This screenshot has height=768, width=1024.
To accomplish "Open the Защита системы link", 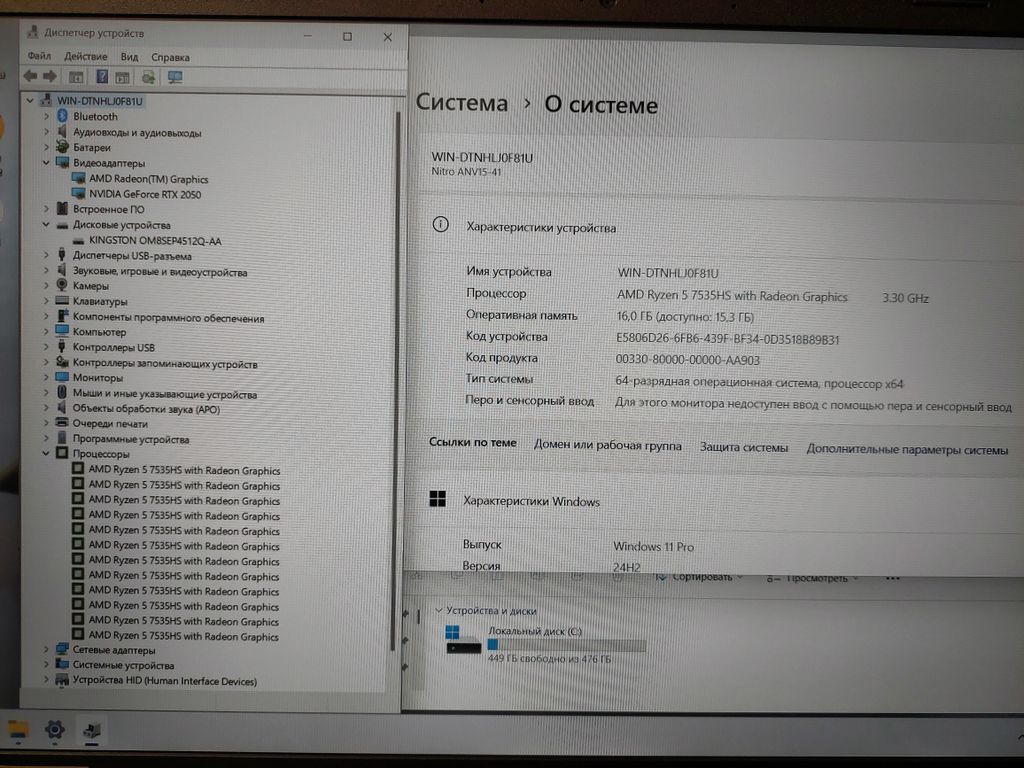I will 744,448.
